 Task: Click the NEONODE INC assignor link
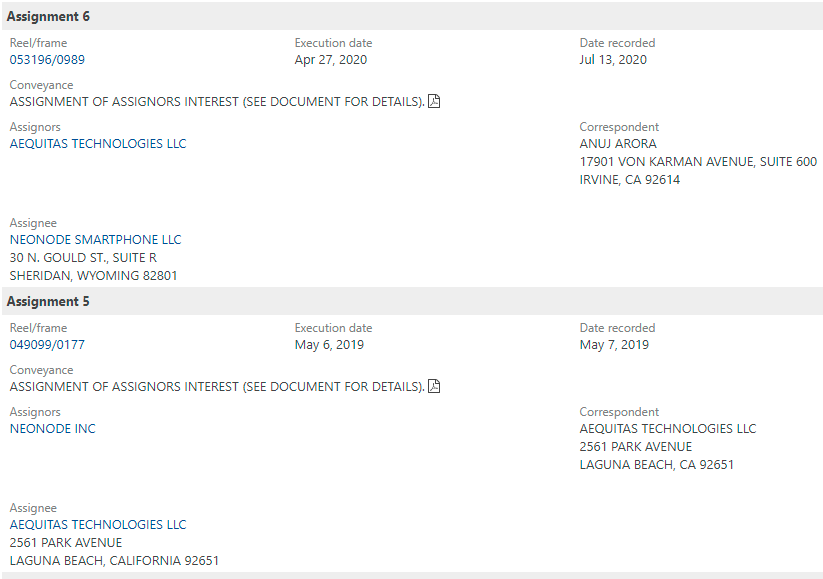coord(52,429)
